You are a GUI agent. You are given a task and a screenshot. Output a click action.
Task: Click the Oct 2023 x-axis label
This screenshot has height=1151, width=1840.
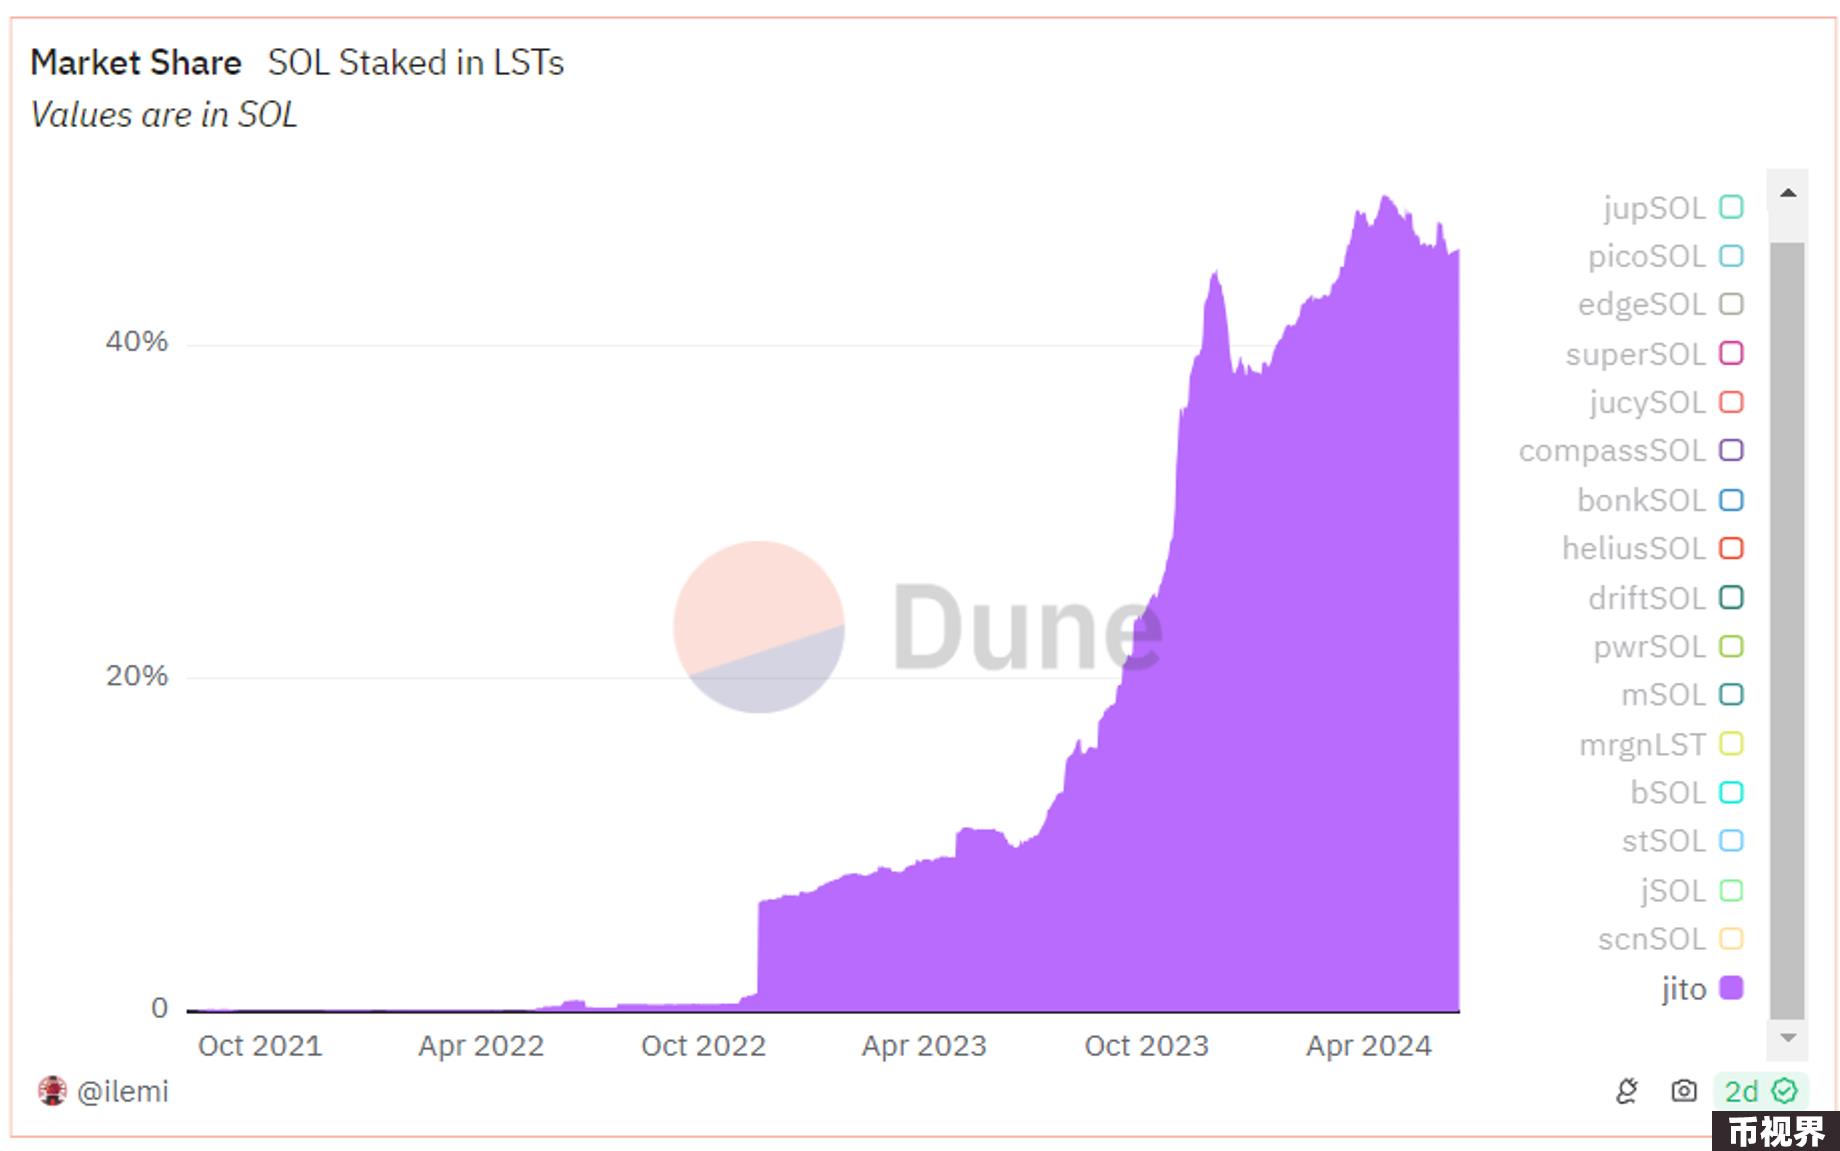click(1147, 1046)
